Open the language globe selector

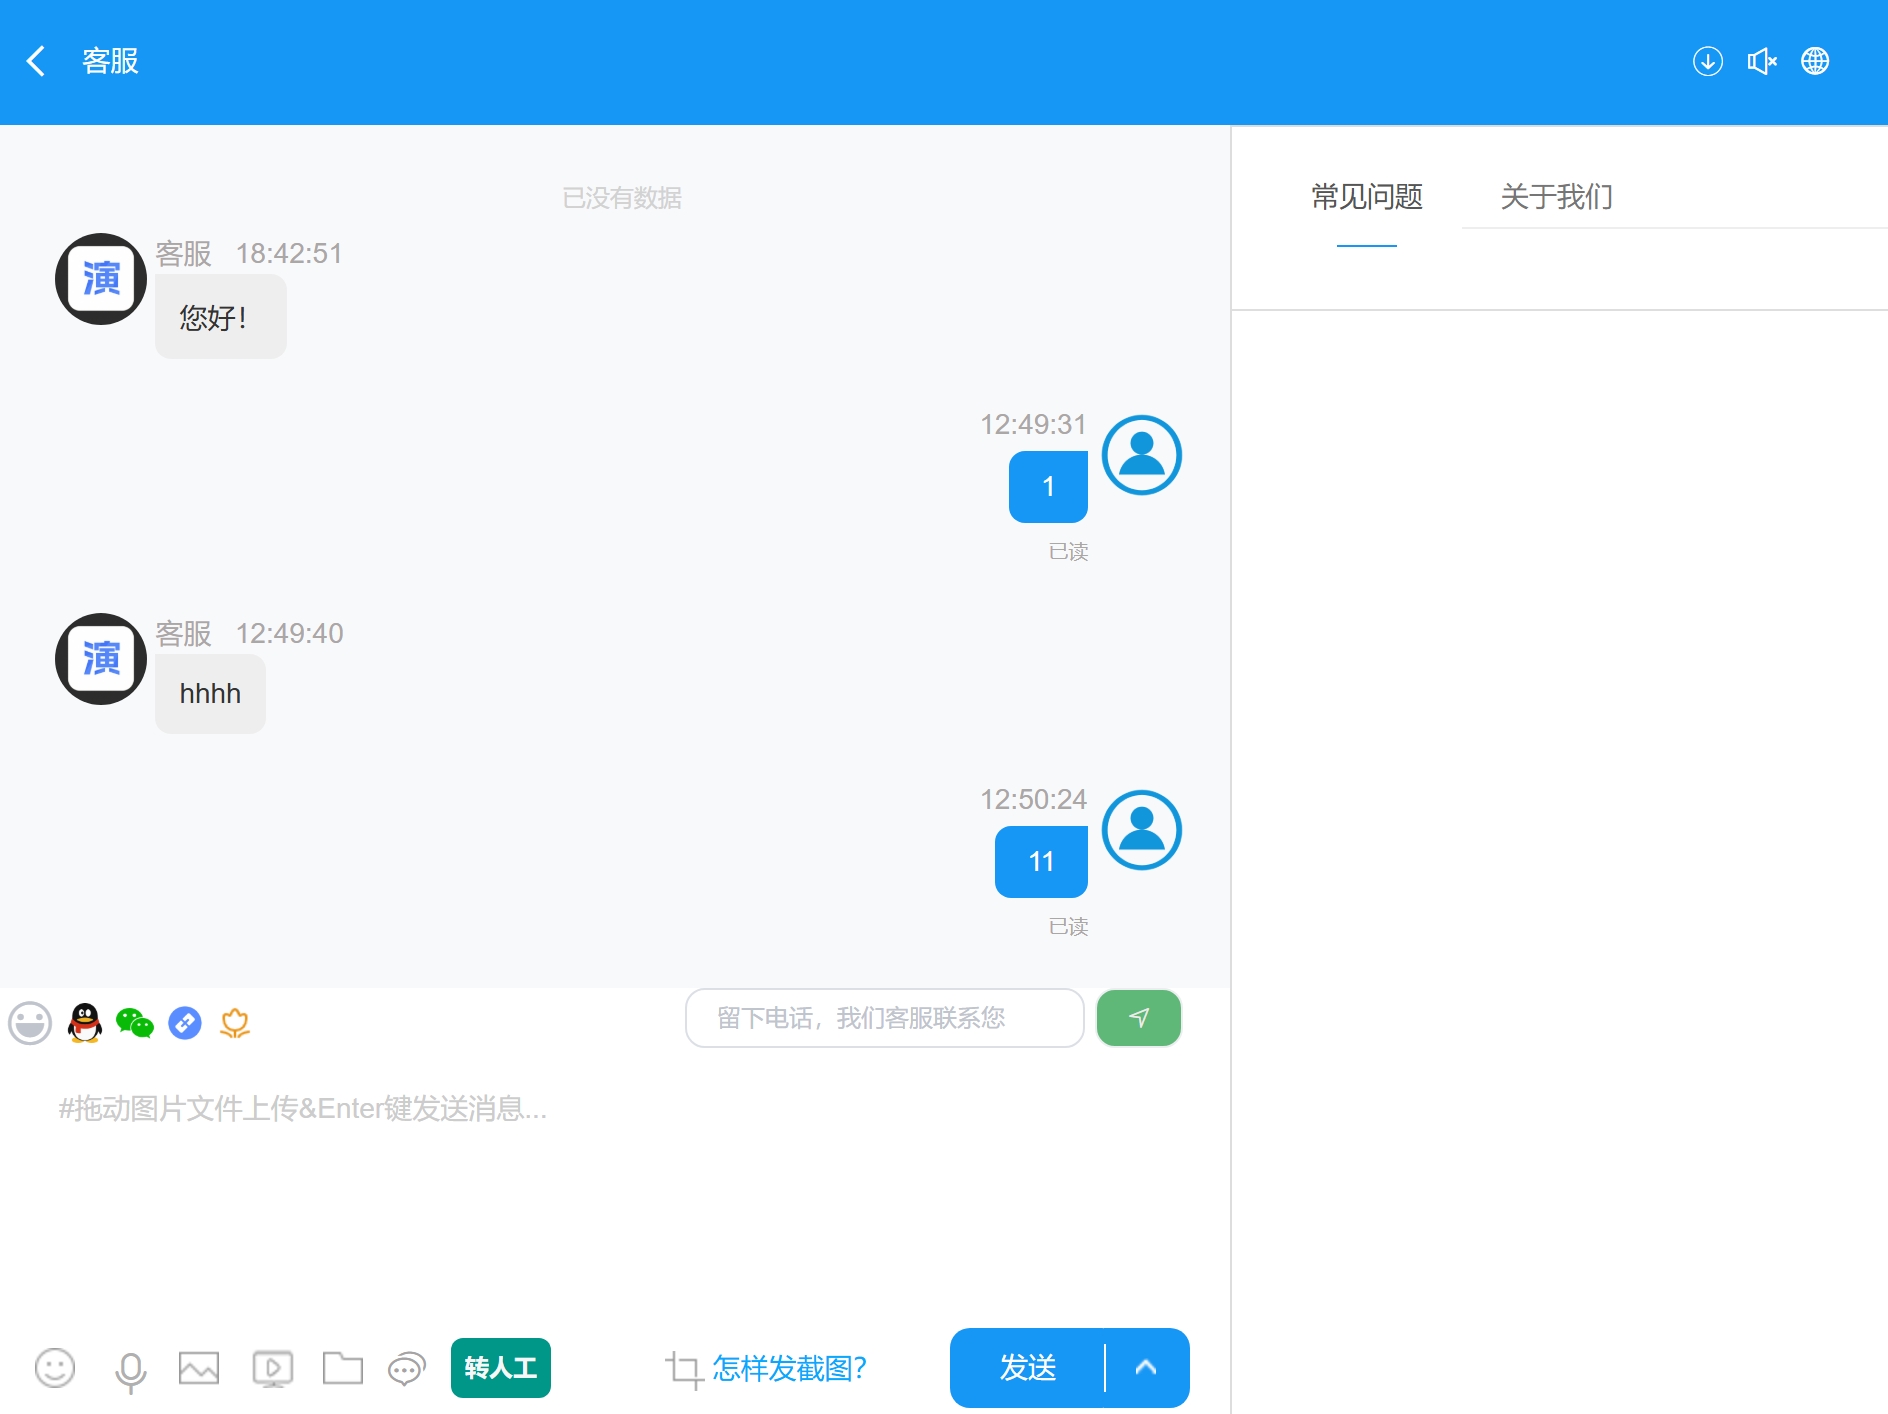click(x=1815, y=62)
